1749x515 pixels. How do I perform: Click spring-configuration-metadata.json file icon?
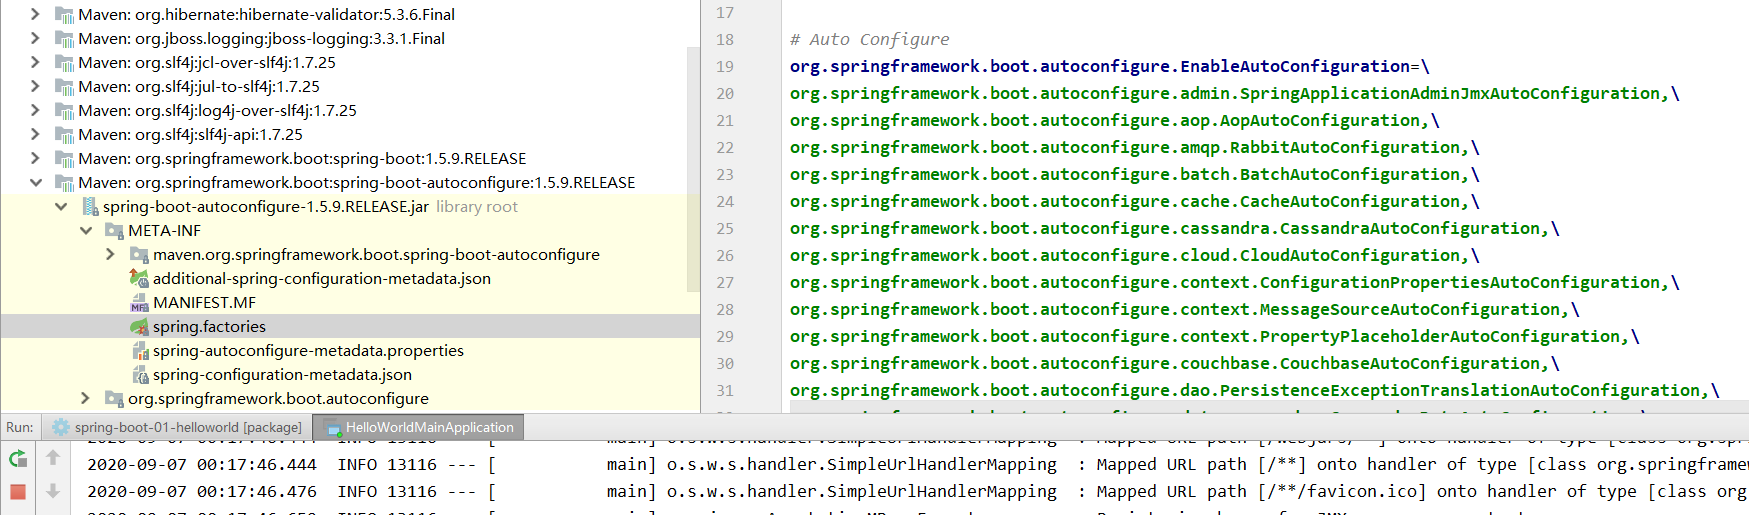(140, 374)
